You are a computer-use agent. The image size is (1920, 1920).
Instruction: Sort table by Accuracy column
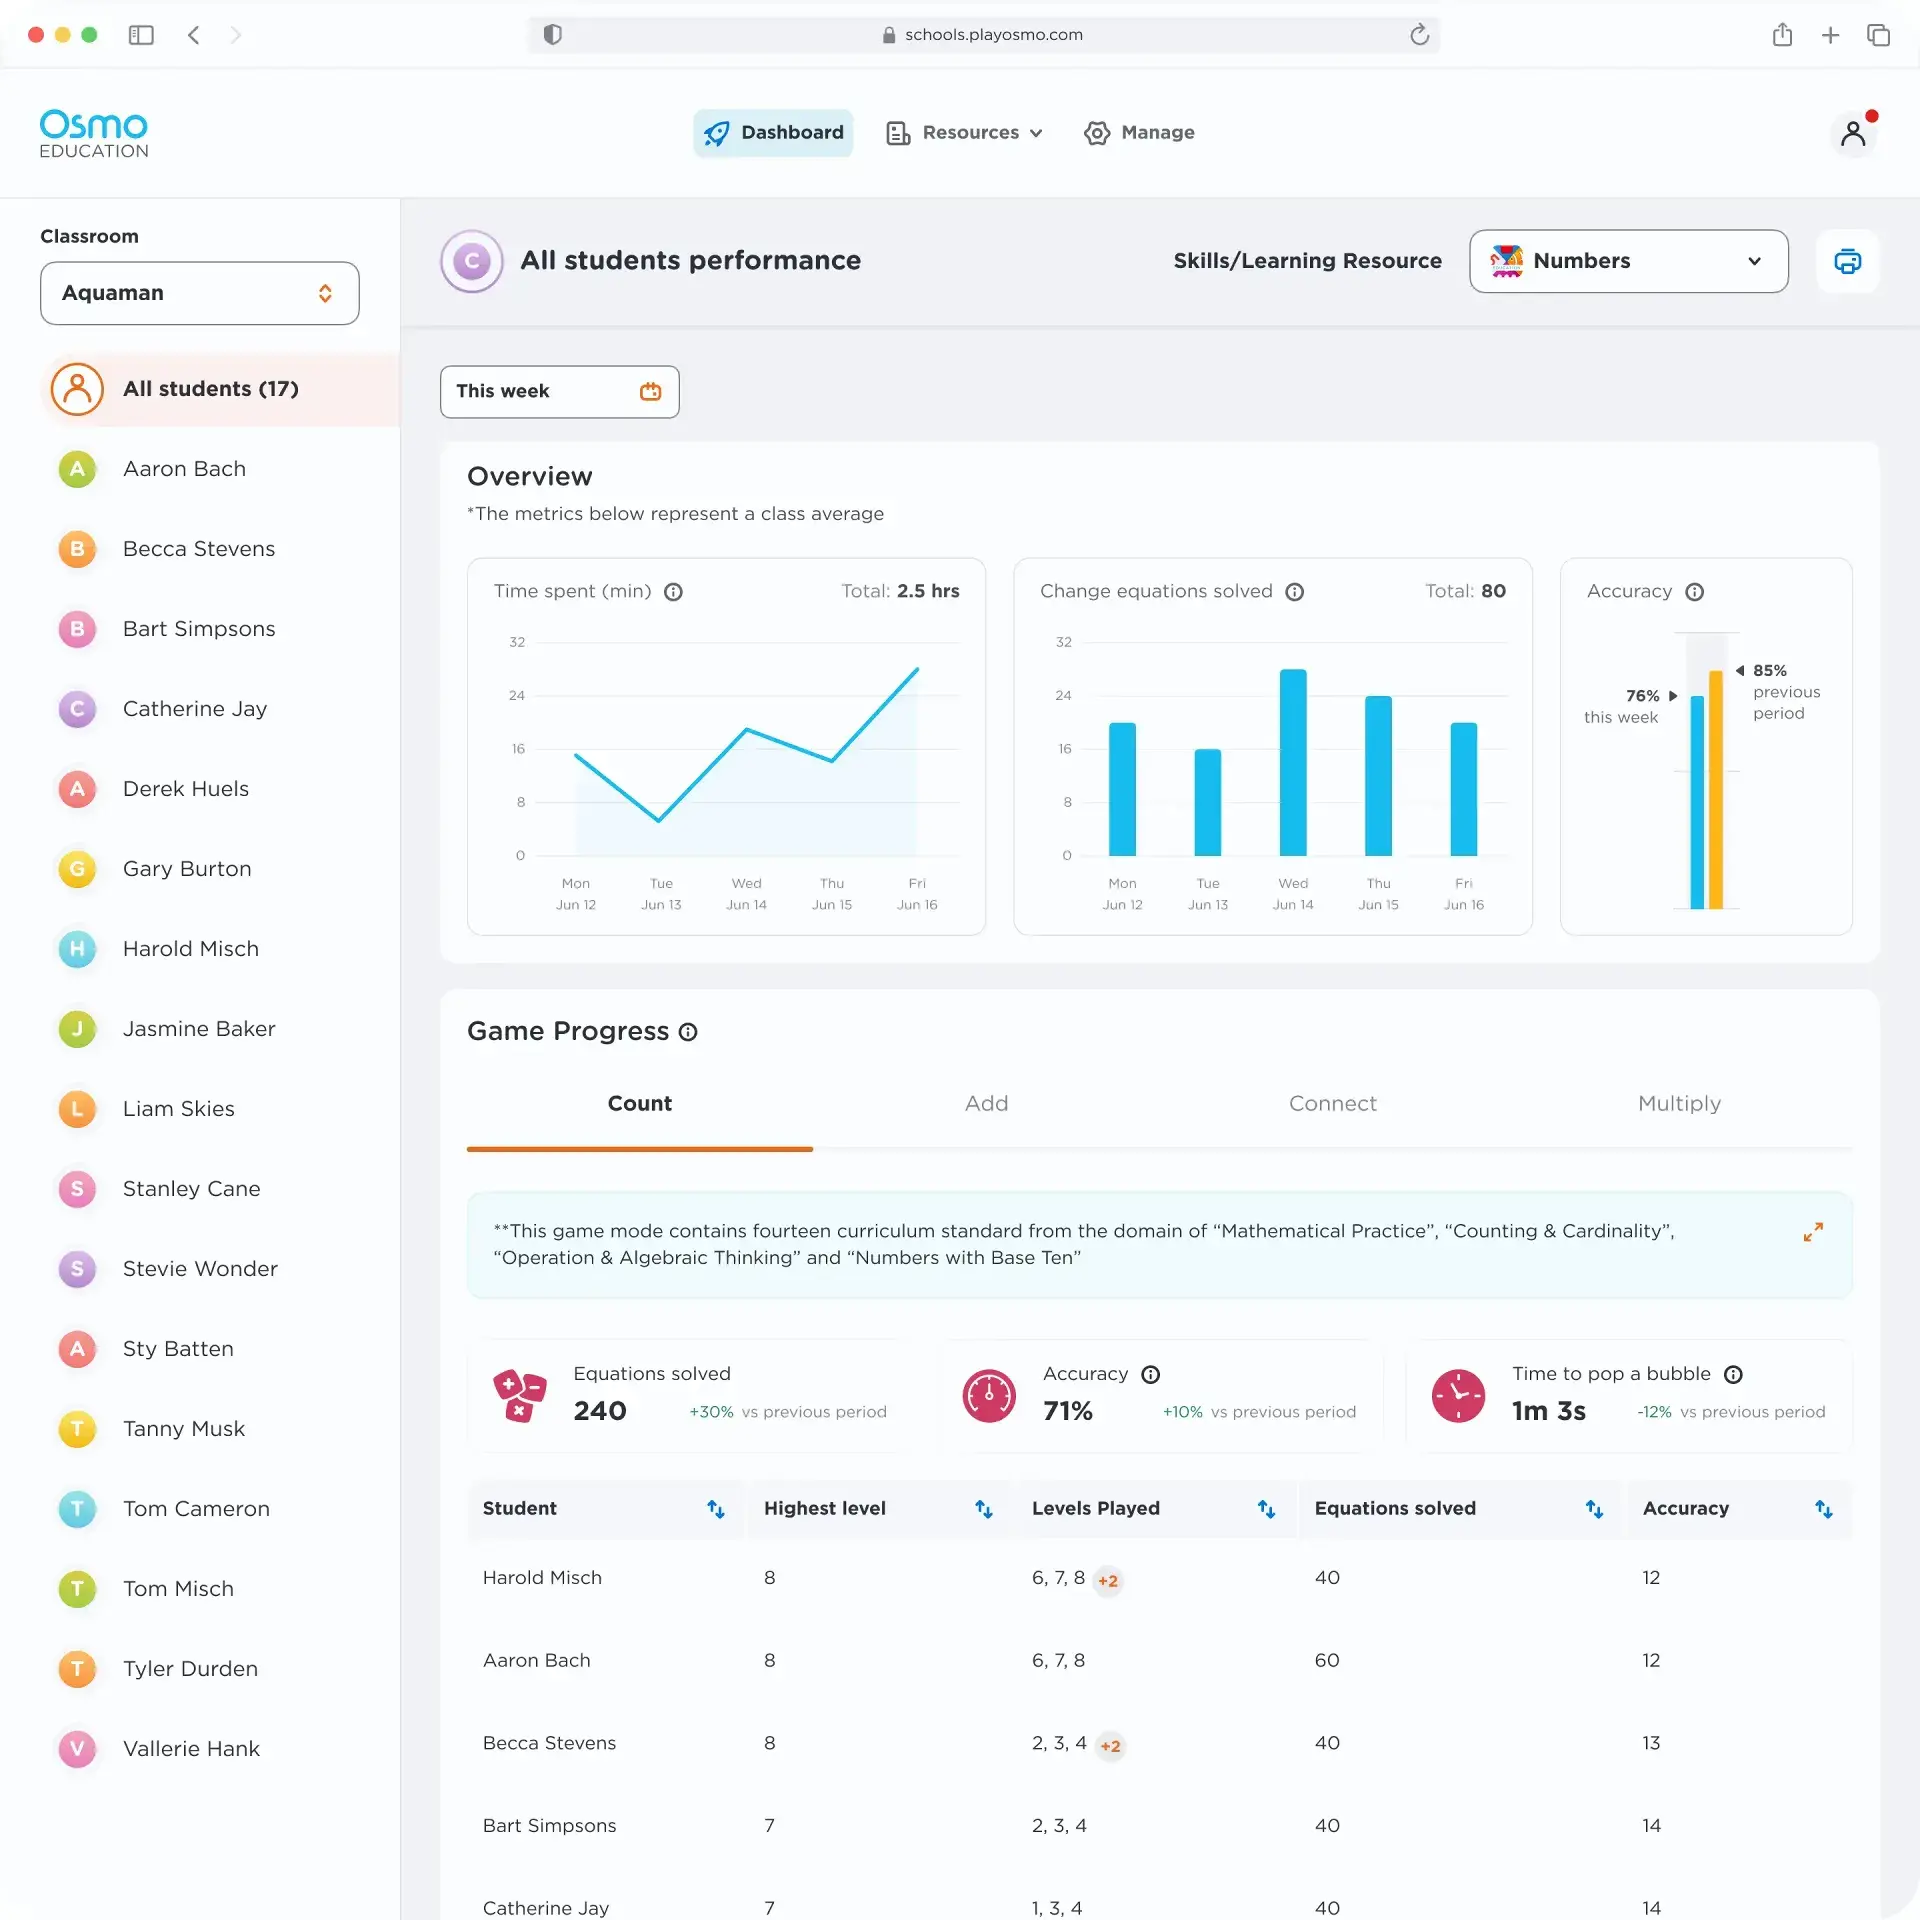1824,1509
